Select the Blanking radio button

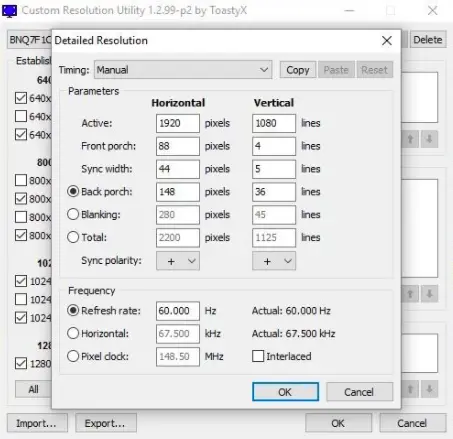73,214
